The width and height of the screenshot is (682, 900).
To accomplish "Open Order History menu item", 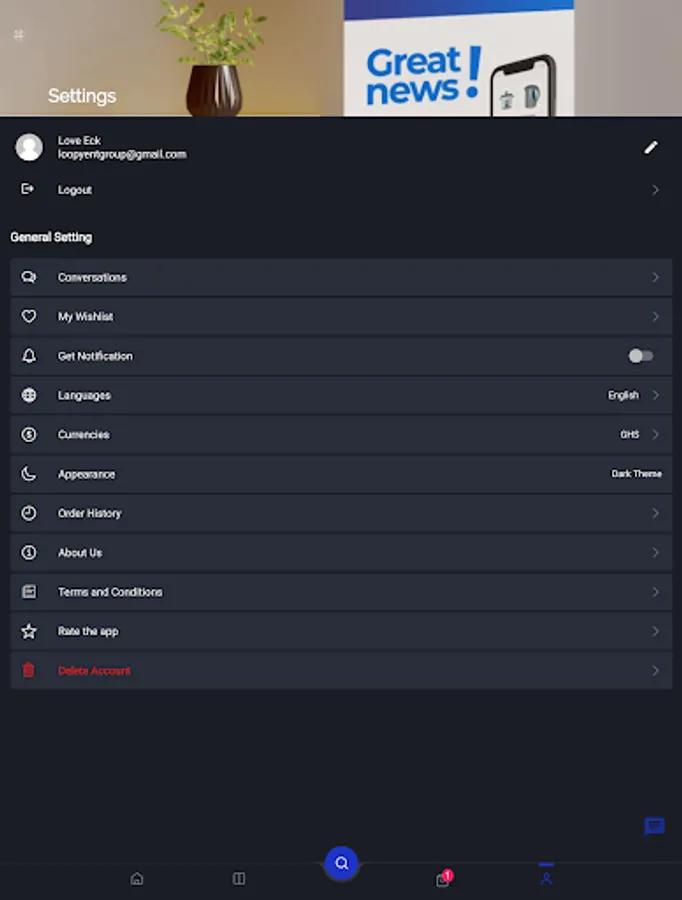I will (90, 513).
